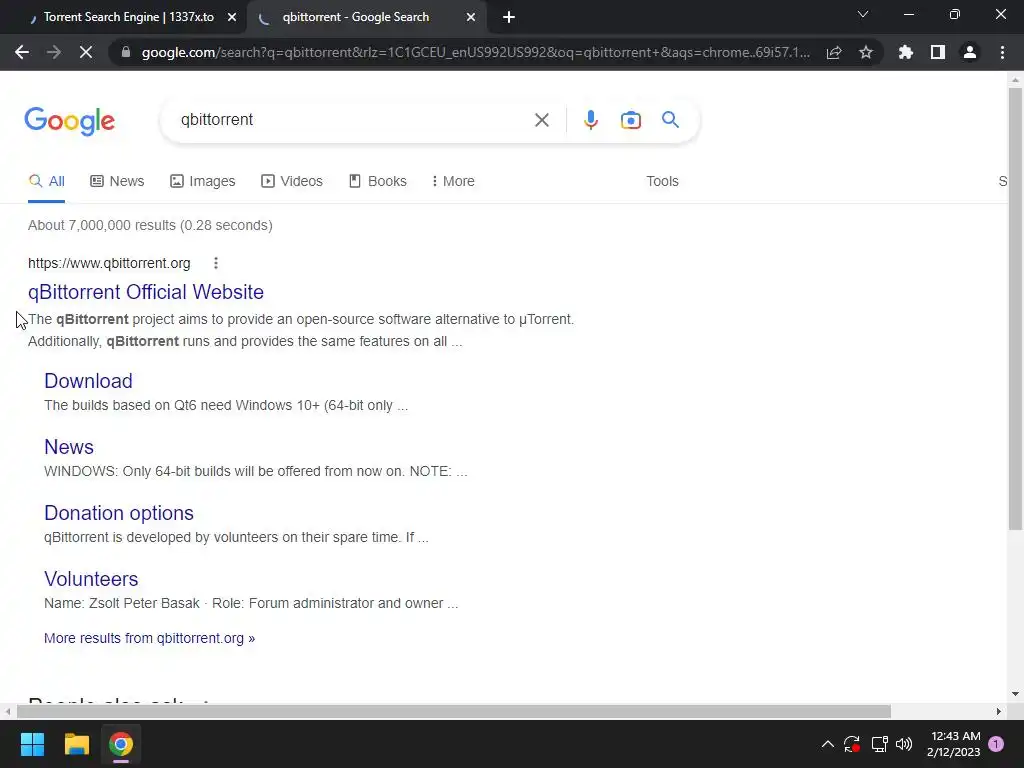Go back to the previous page

point(22,52)
